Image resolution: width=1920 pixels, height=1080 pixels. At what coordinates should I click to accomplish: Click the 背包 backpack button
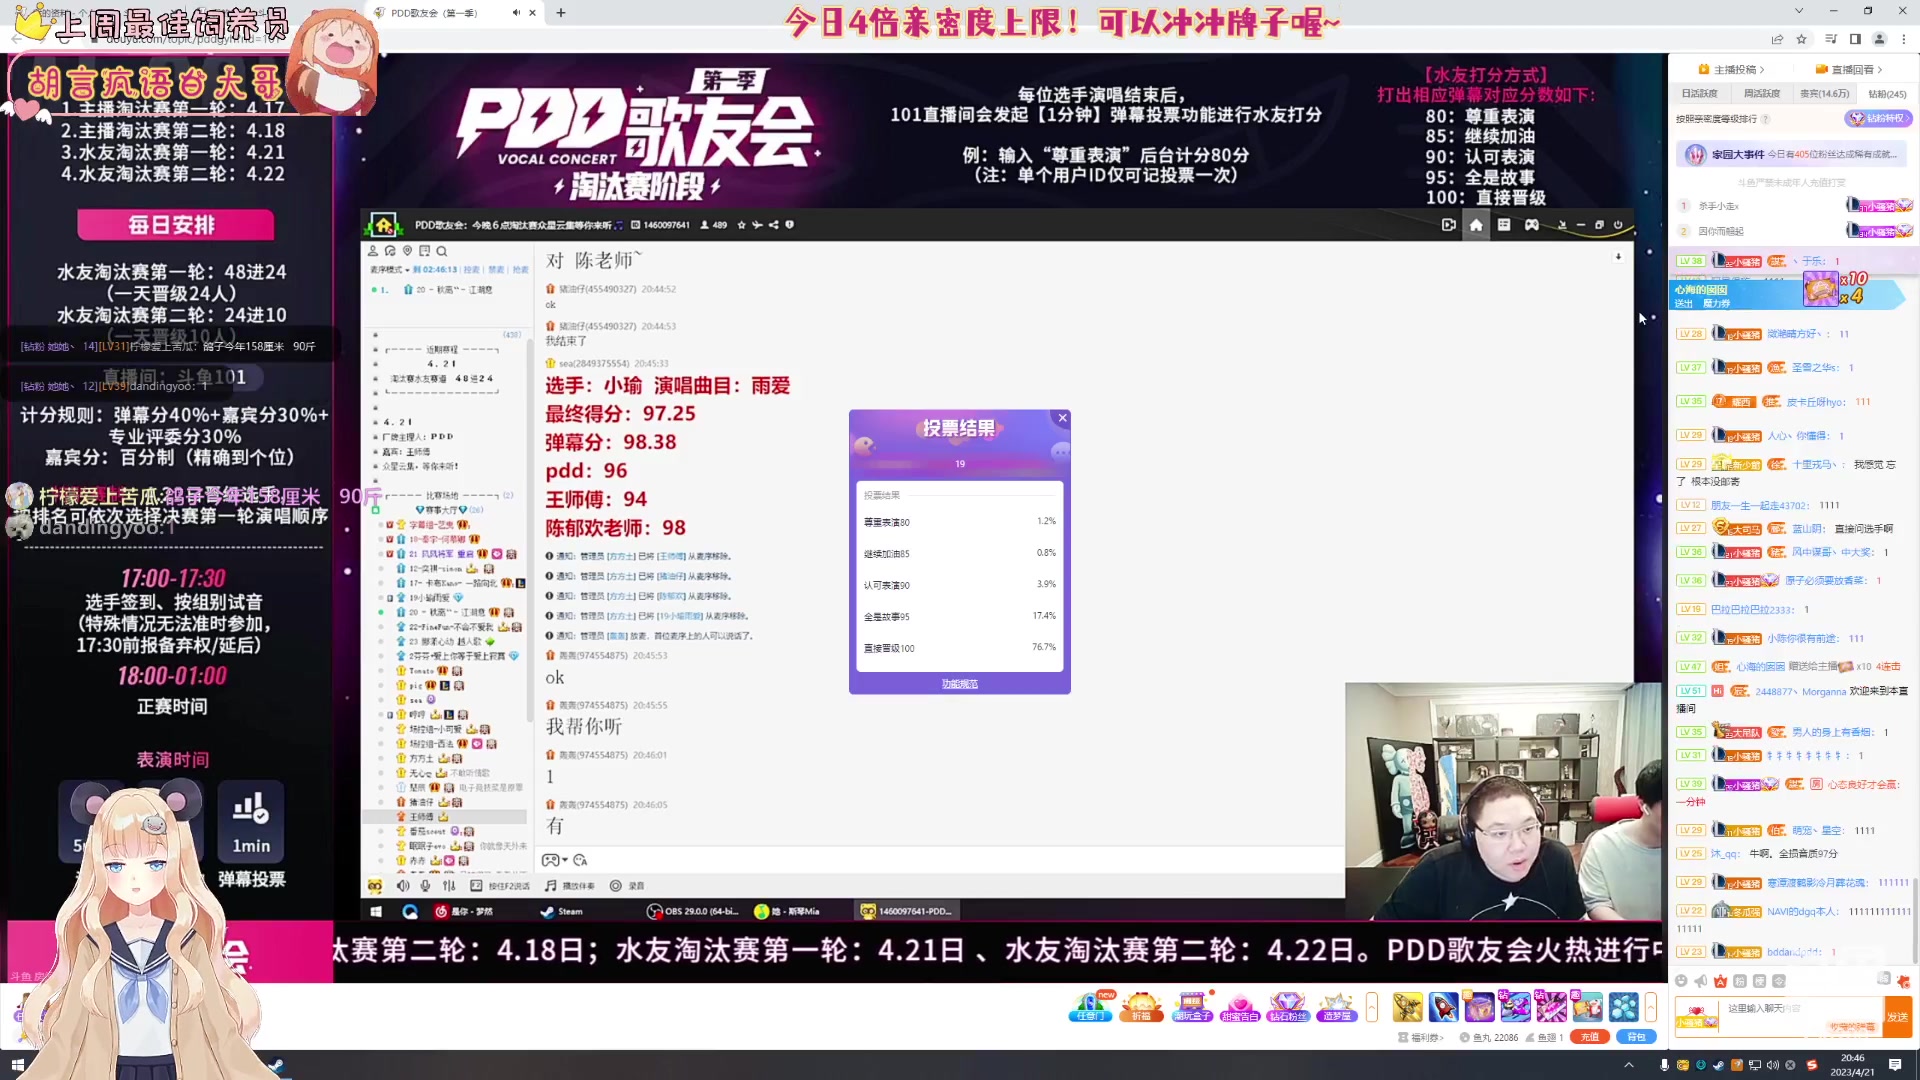pos(1636,1037)
